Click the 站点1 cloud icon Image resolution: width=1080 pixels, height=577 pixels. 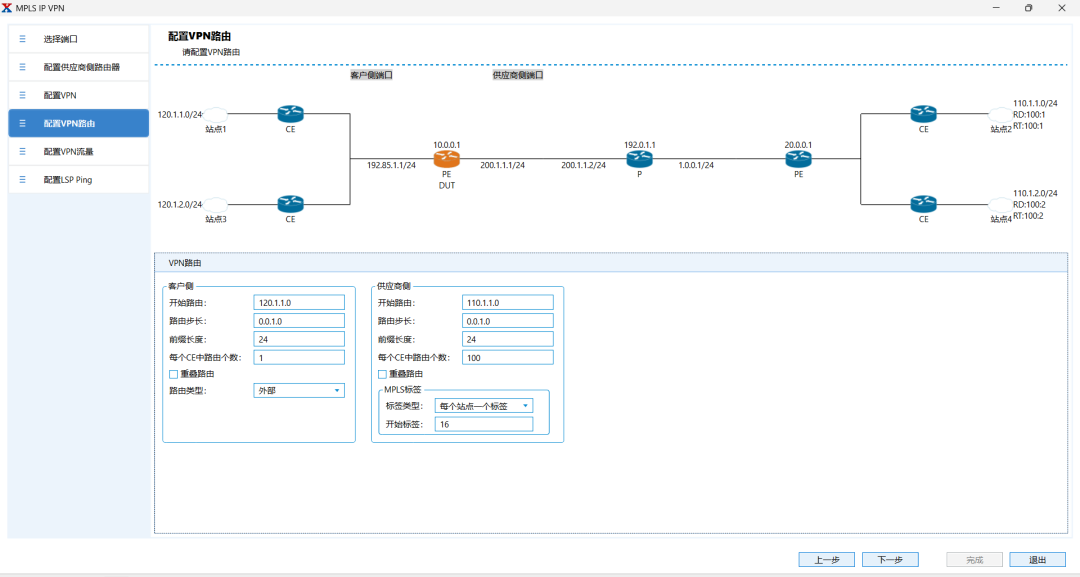point(215,114)
